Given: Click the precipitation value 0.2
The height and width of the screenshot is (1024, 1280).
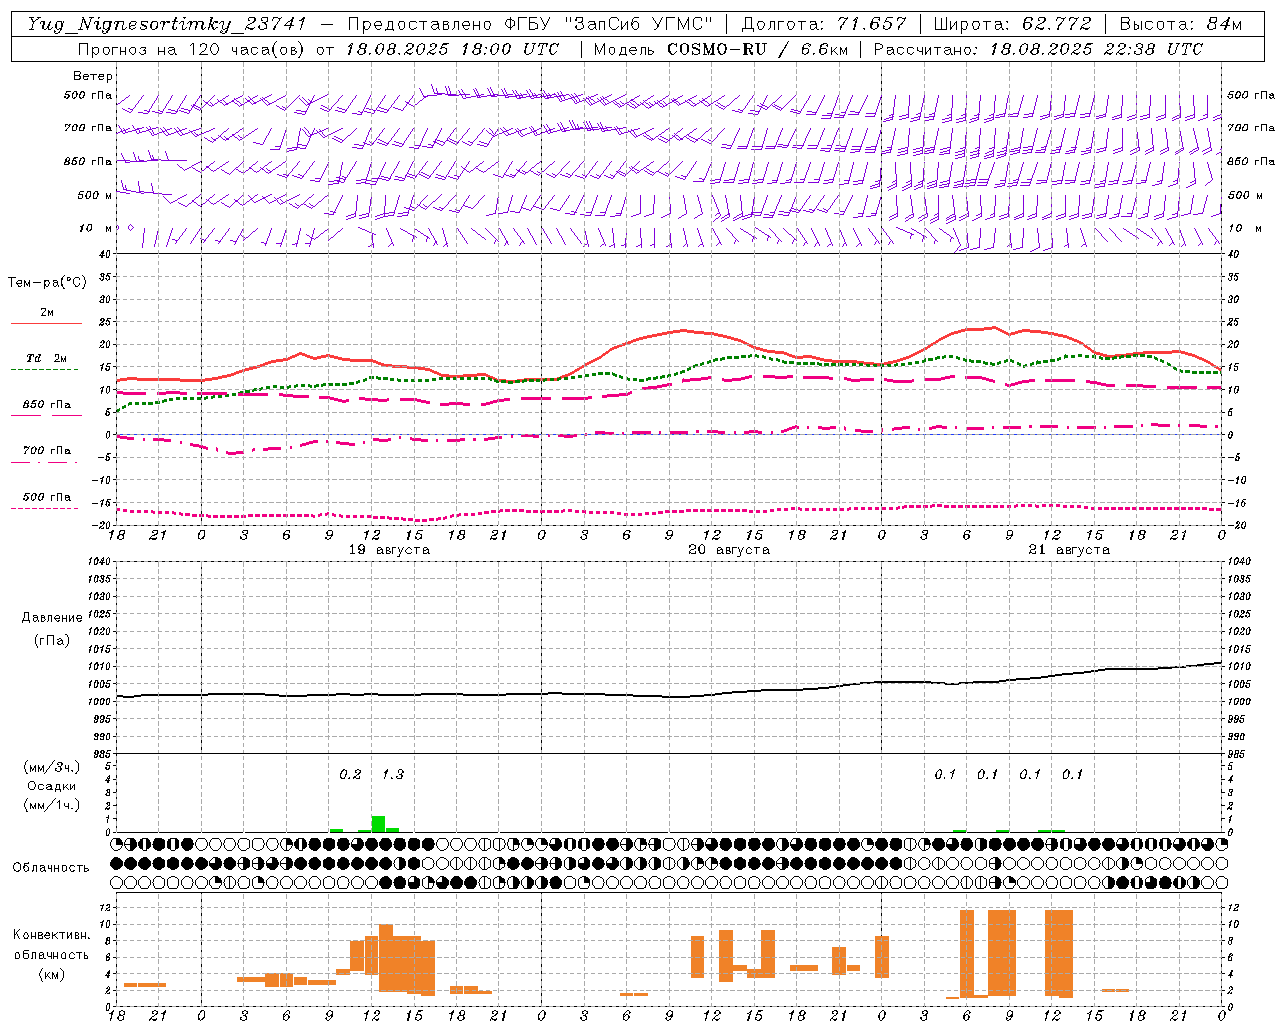Looking at the screenshot, I should click(x=350, y=774).
